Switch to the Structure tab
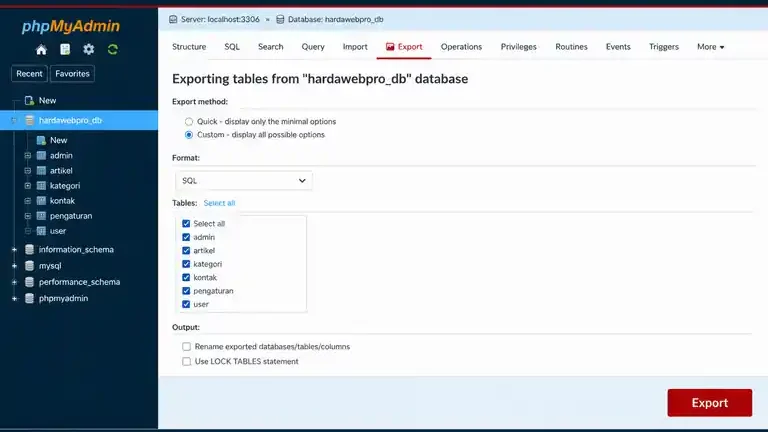Screen dimensions: 768x432 (189, 47)
